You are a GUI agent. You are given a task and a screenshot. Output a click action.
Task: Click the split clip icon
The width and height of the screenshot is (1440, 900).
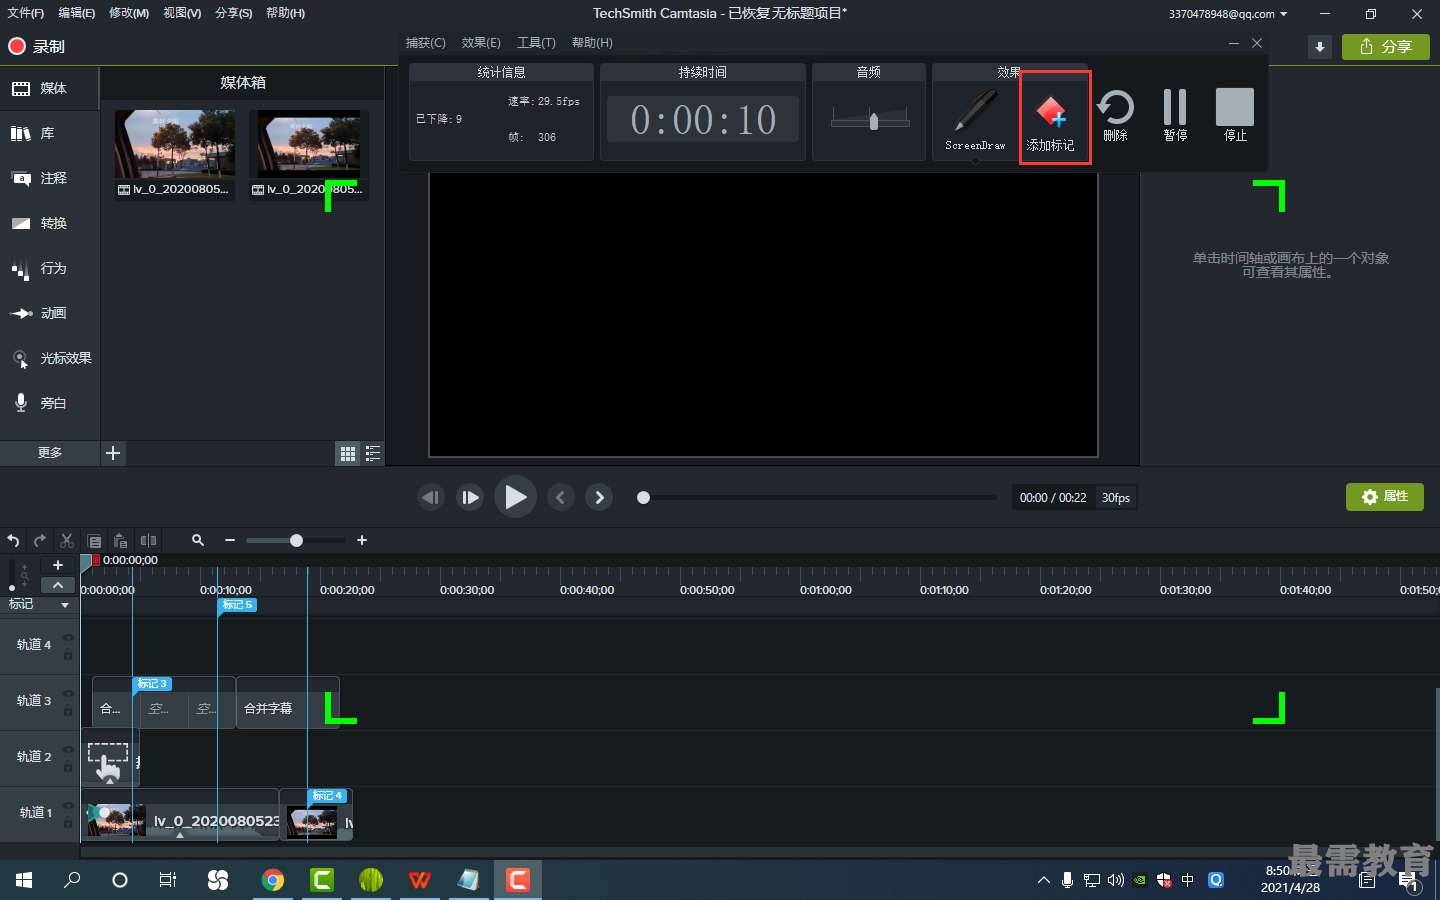tap(148, 540)
